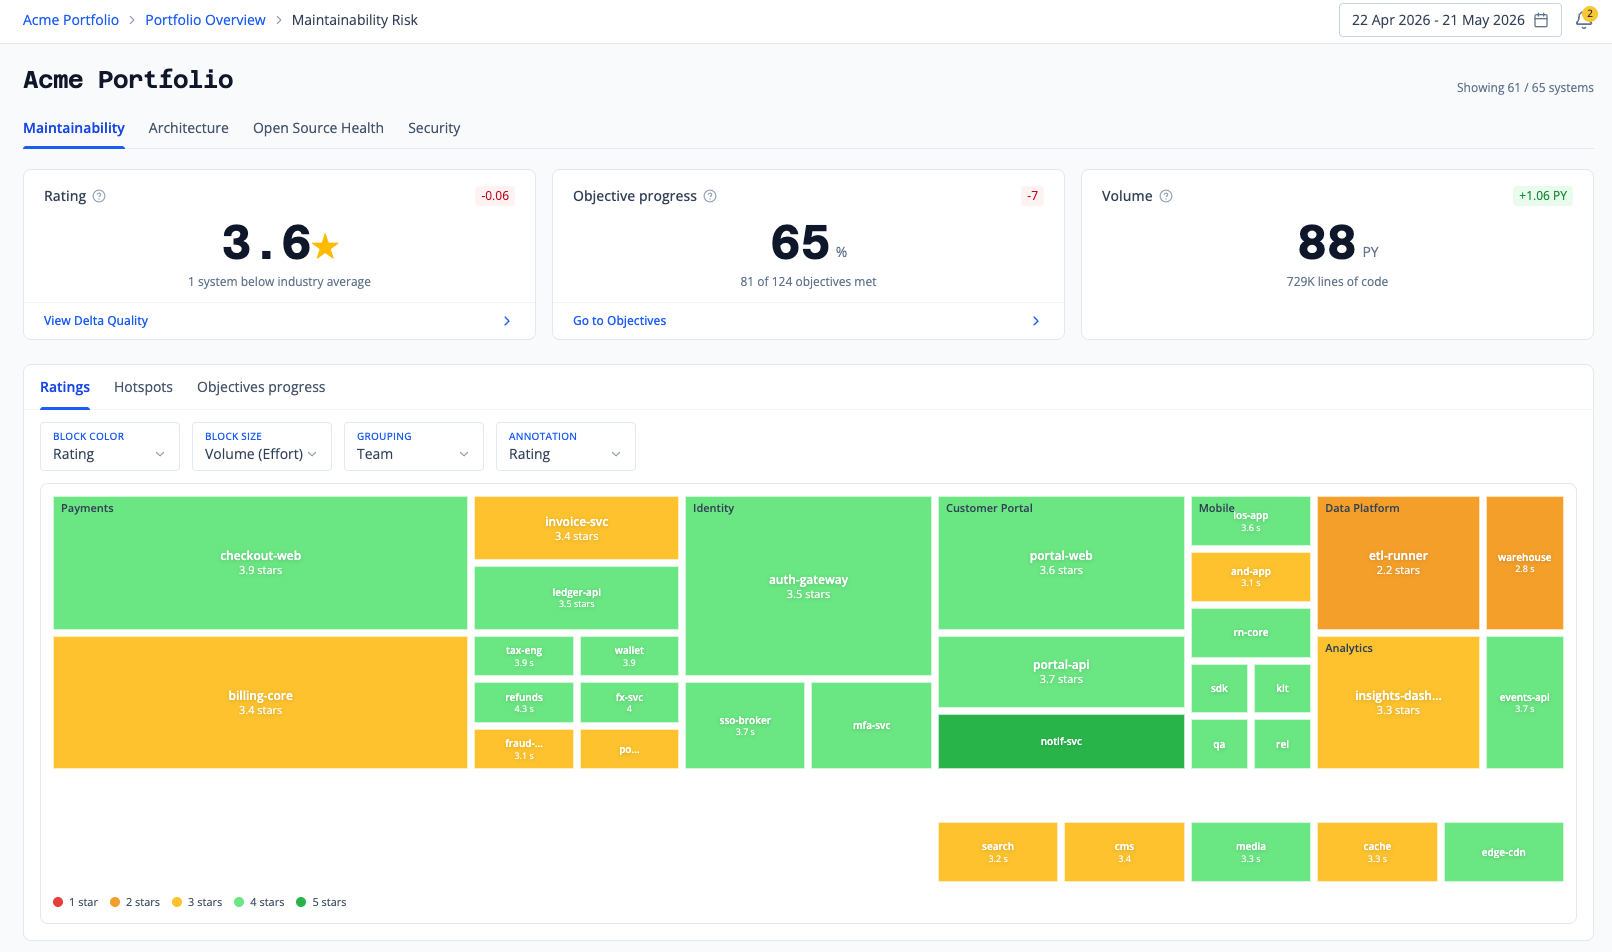The width and height of the screenshot is (1612, 952).
Task: Click the Go to Objectives link
Action: pos(620,321)
